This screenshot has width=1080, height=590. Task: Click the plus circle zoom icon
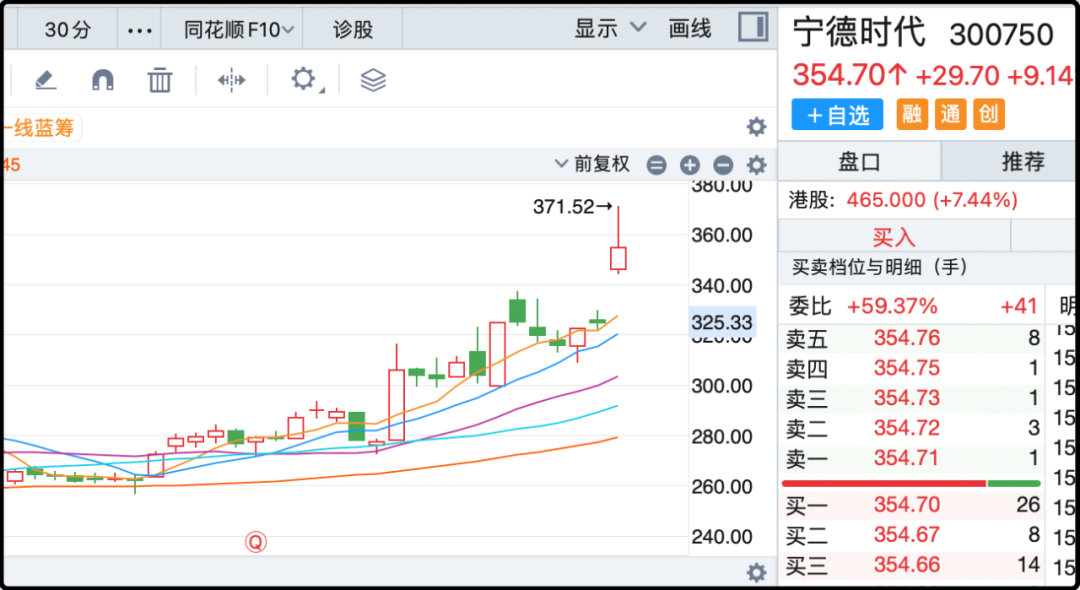[689, 165]
